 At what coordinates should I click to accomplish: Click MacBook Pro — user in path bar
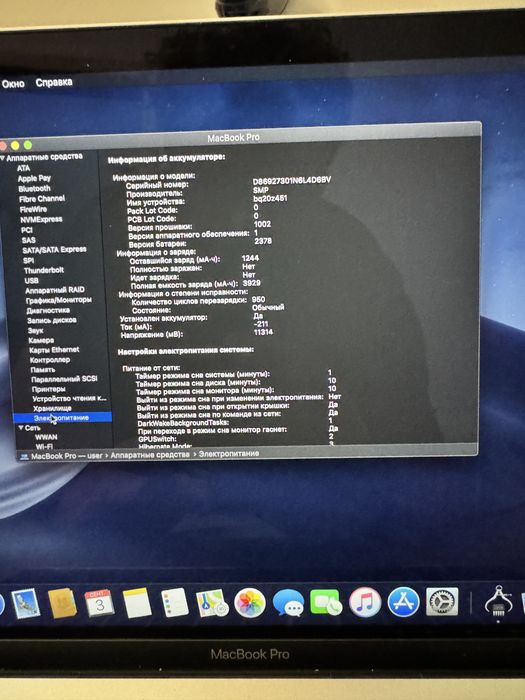[x=67, y=456]
